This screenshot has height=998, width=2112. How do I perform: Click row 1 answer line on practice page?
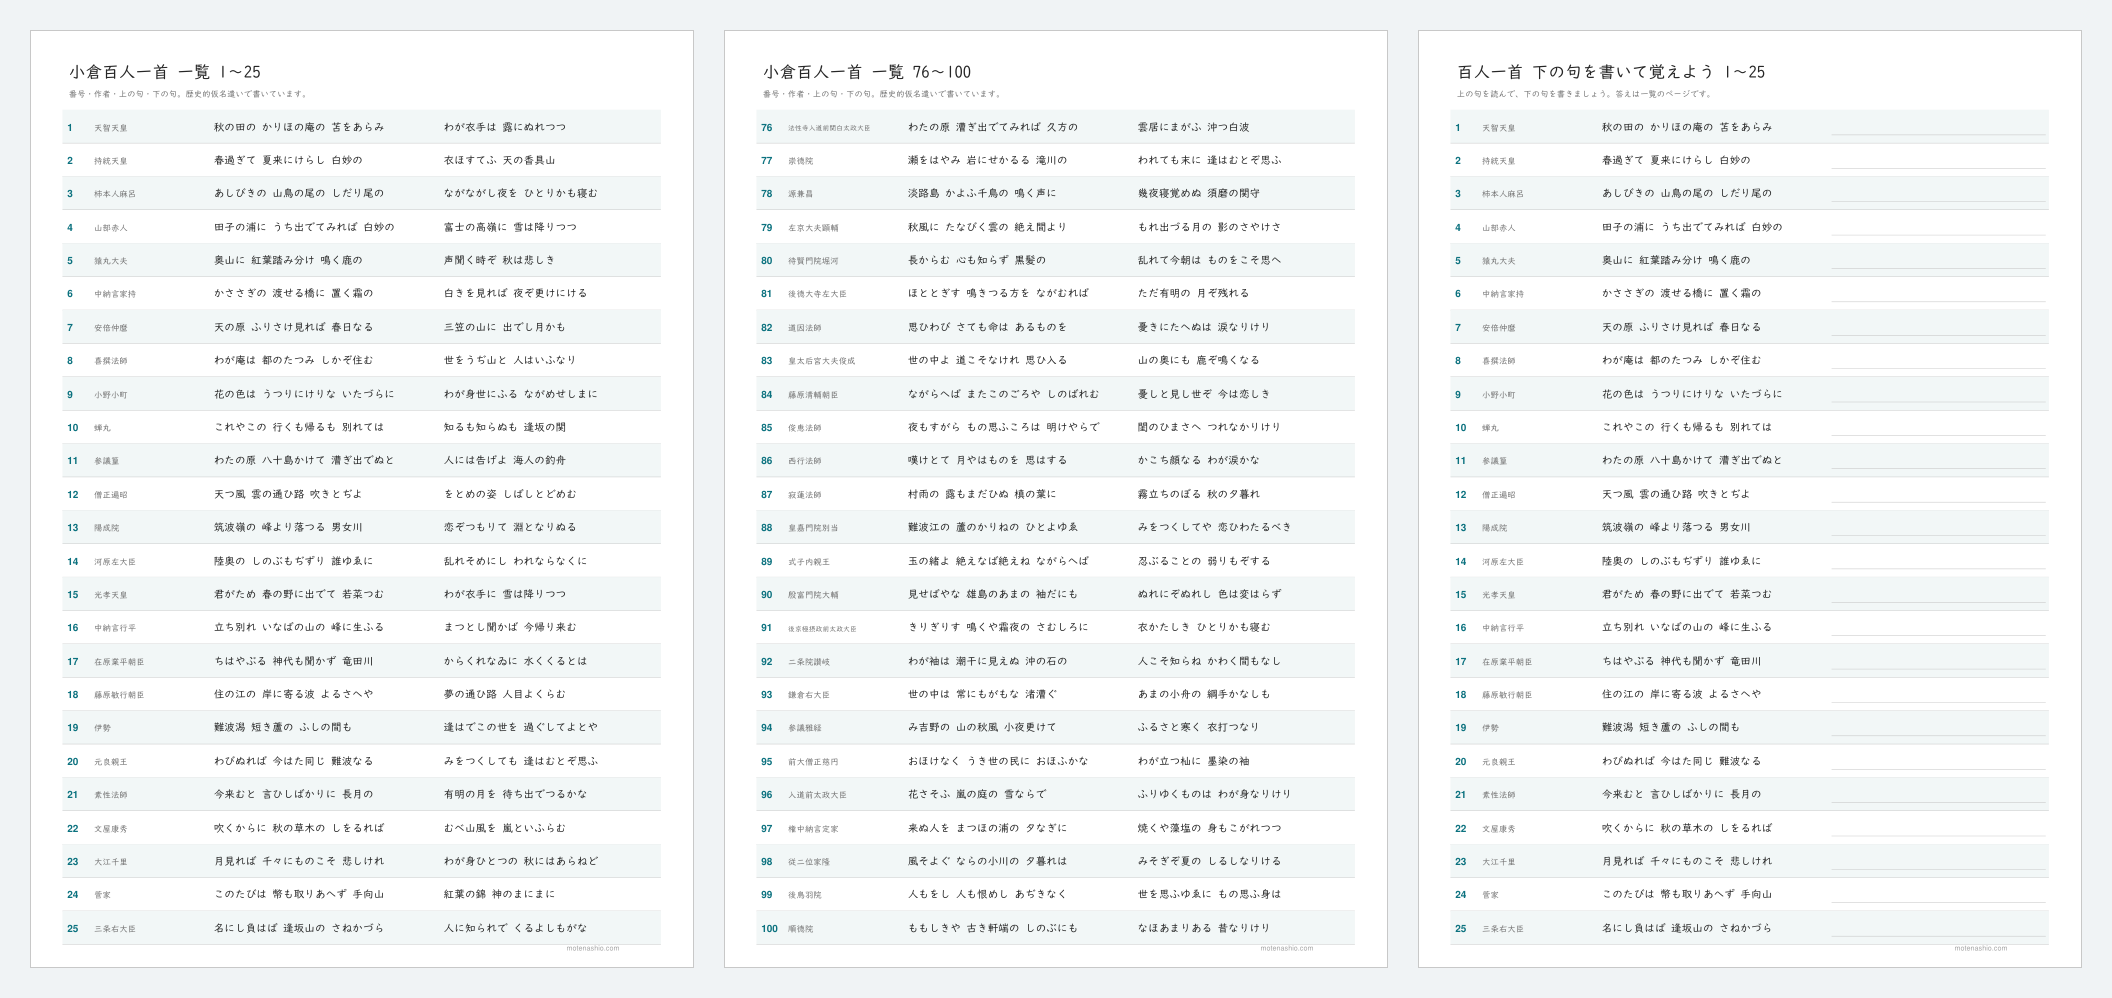[1938, 134]
